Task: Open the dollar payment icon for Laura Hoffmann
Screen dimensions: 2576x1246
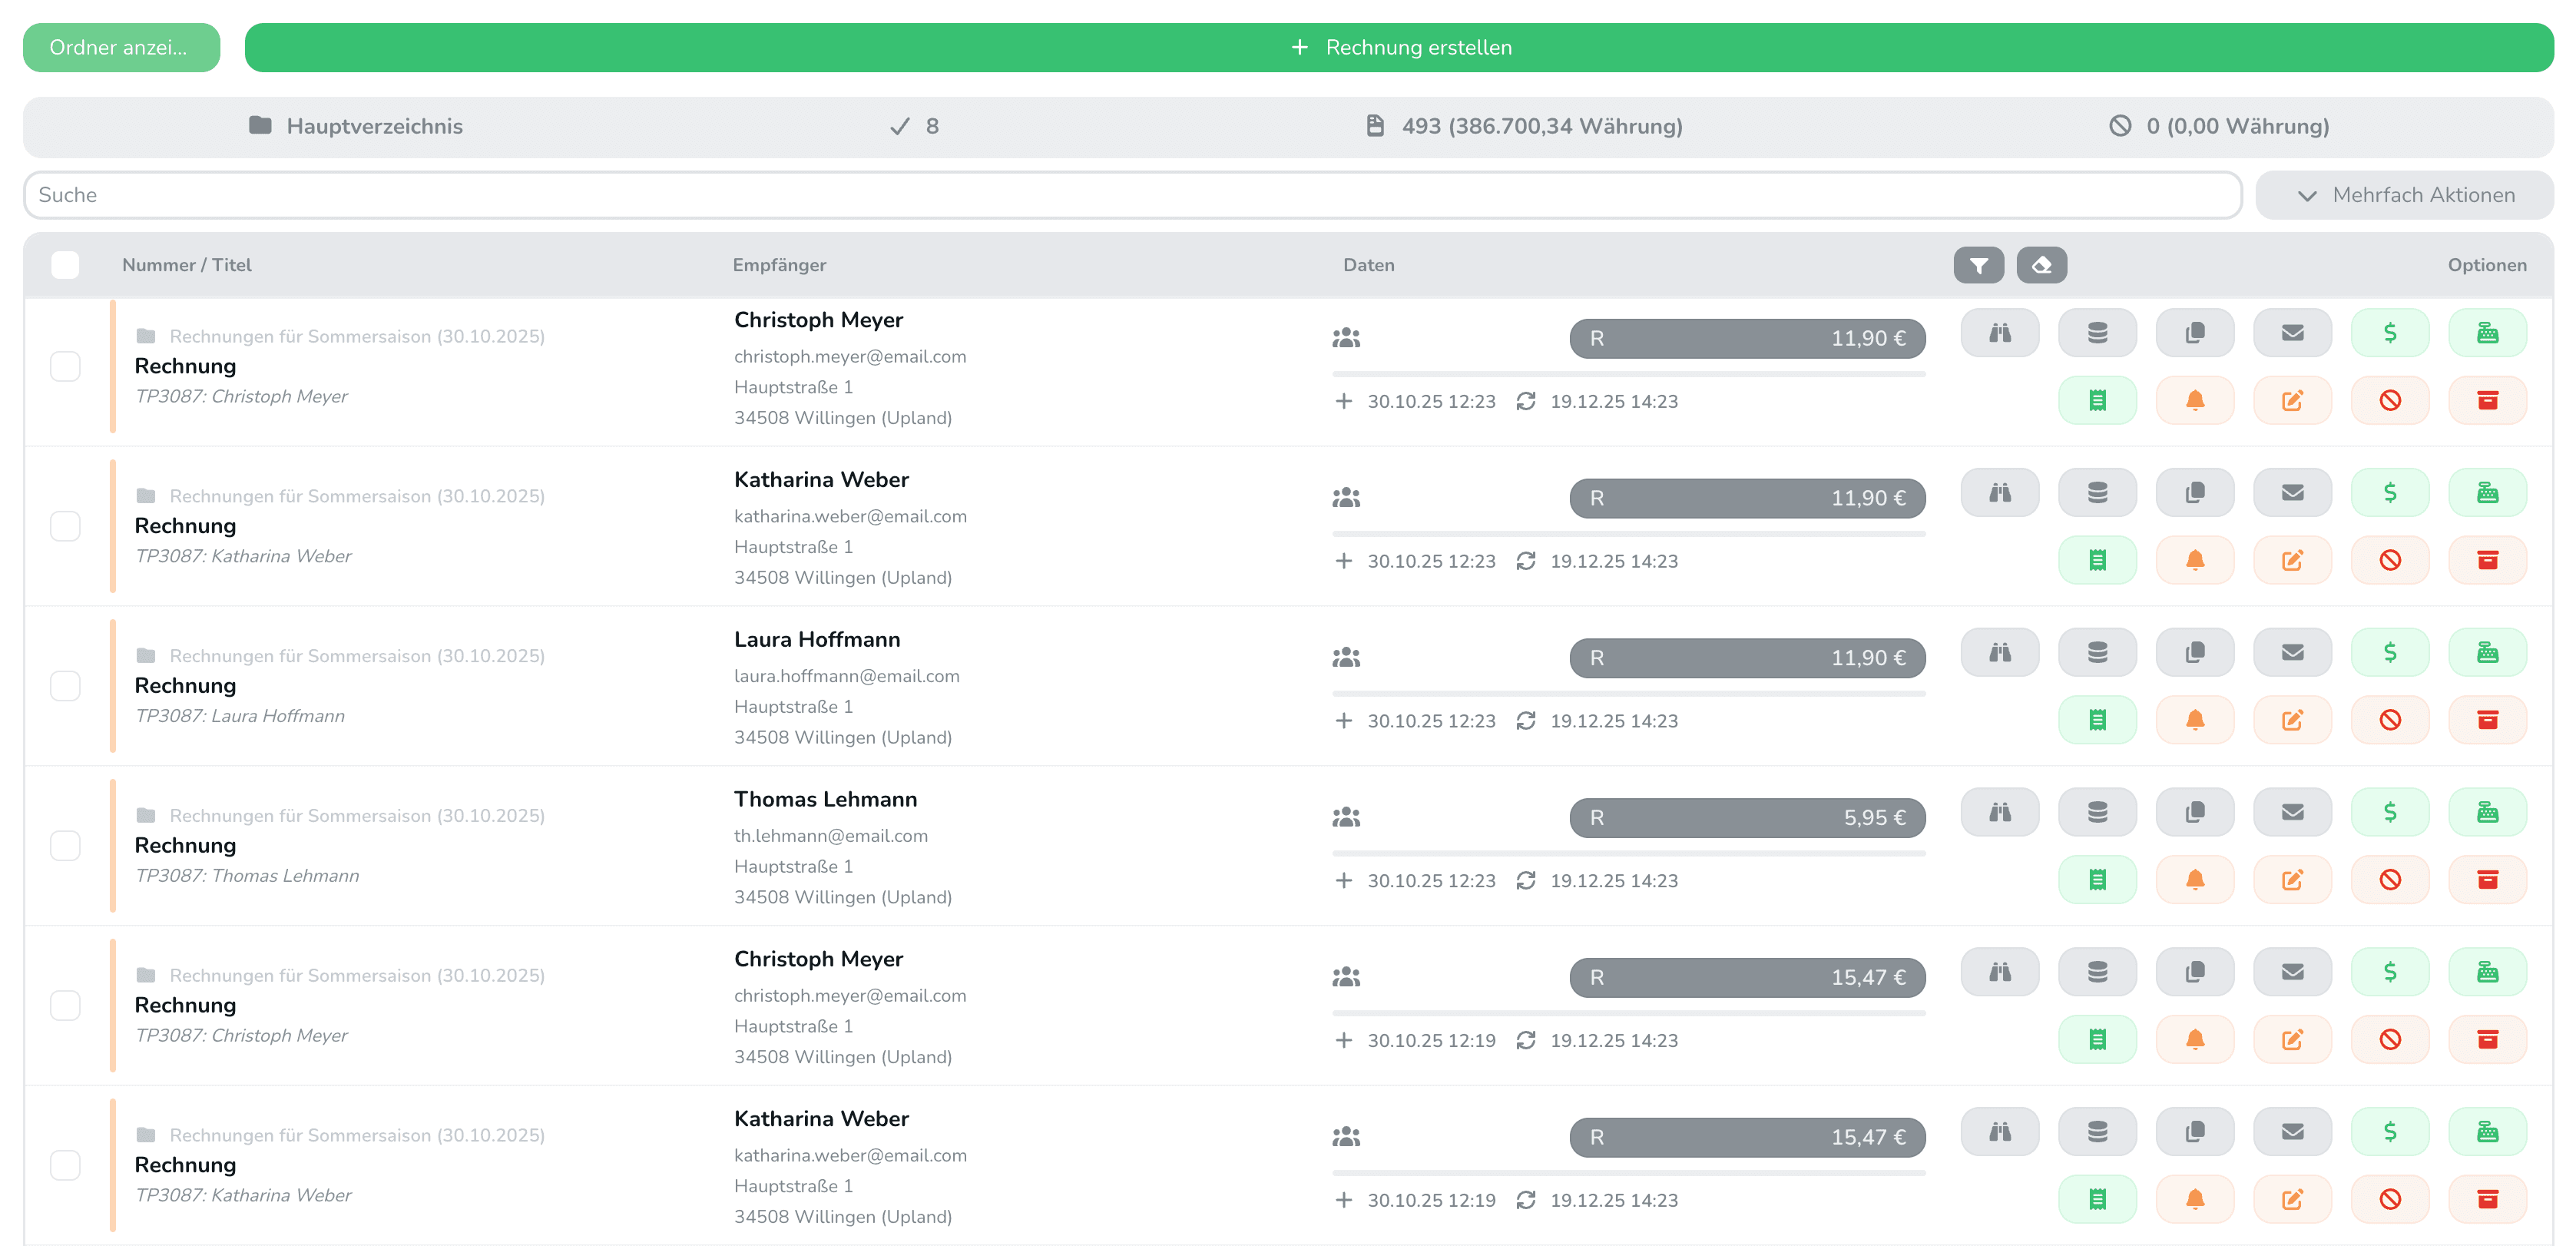Action: pyautogui.click(x=2390, y=651)
